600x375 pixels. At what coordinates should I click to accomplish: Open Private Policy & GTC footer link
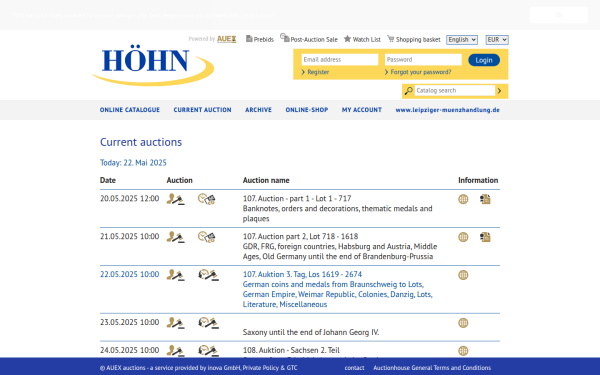(270, 368)
